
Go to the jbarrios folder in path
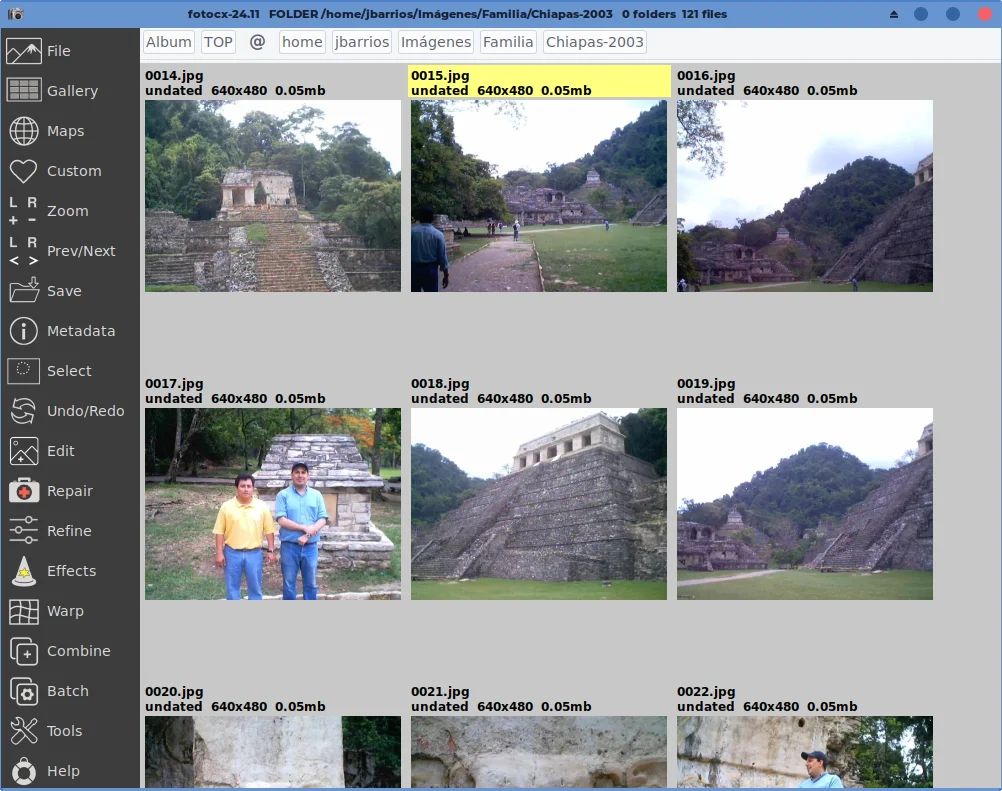(362, 42)
